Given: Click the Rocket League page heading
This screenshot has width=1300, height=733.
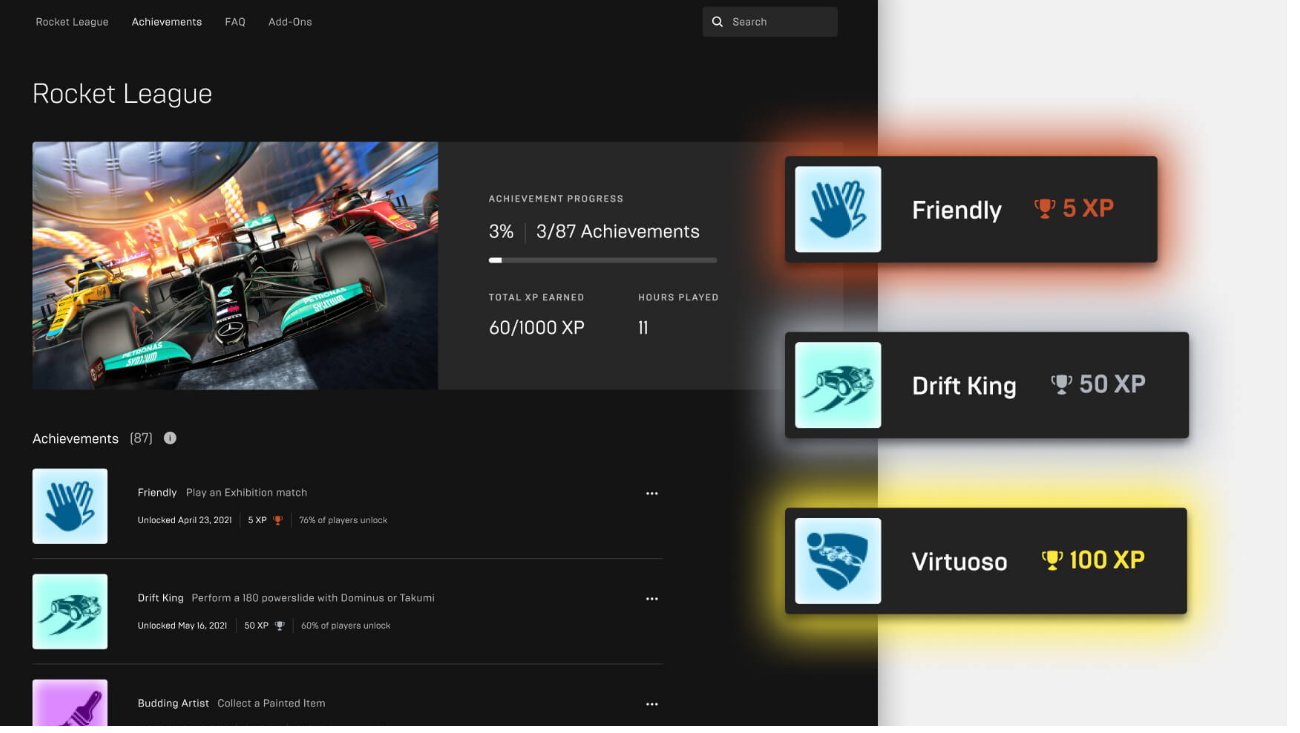Looking at the screenshot, I should pos(122,94).
